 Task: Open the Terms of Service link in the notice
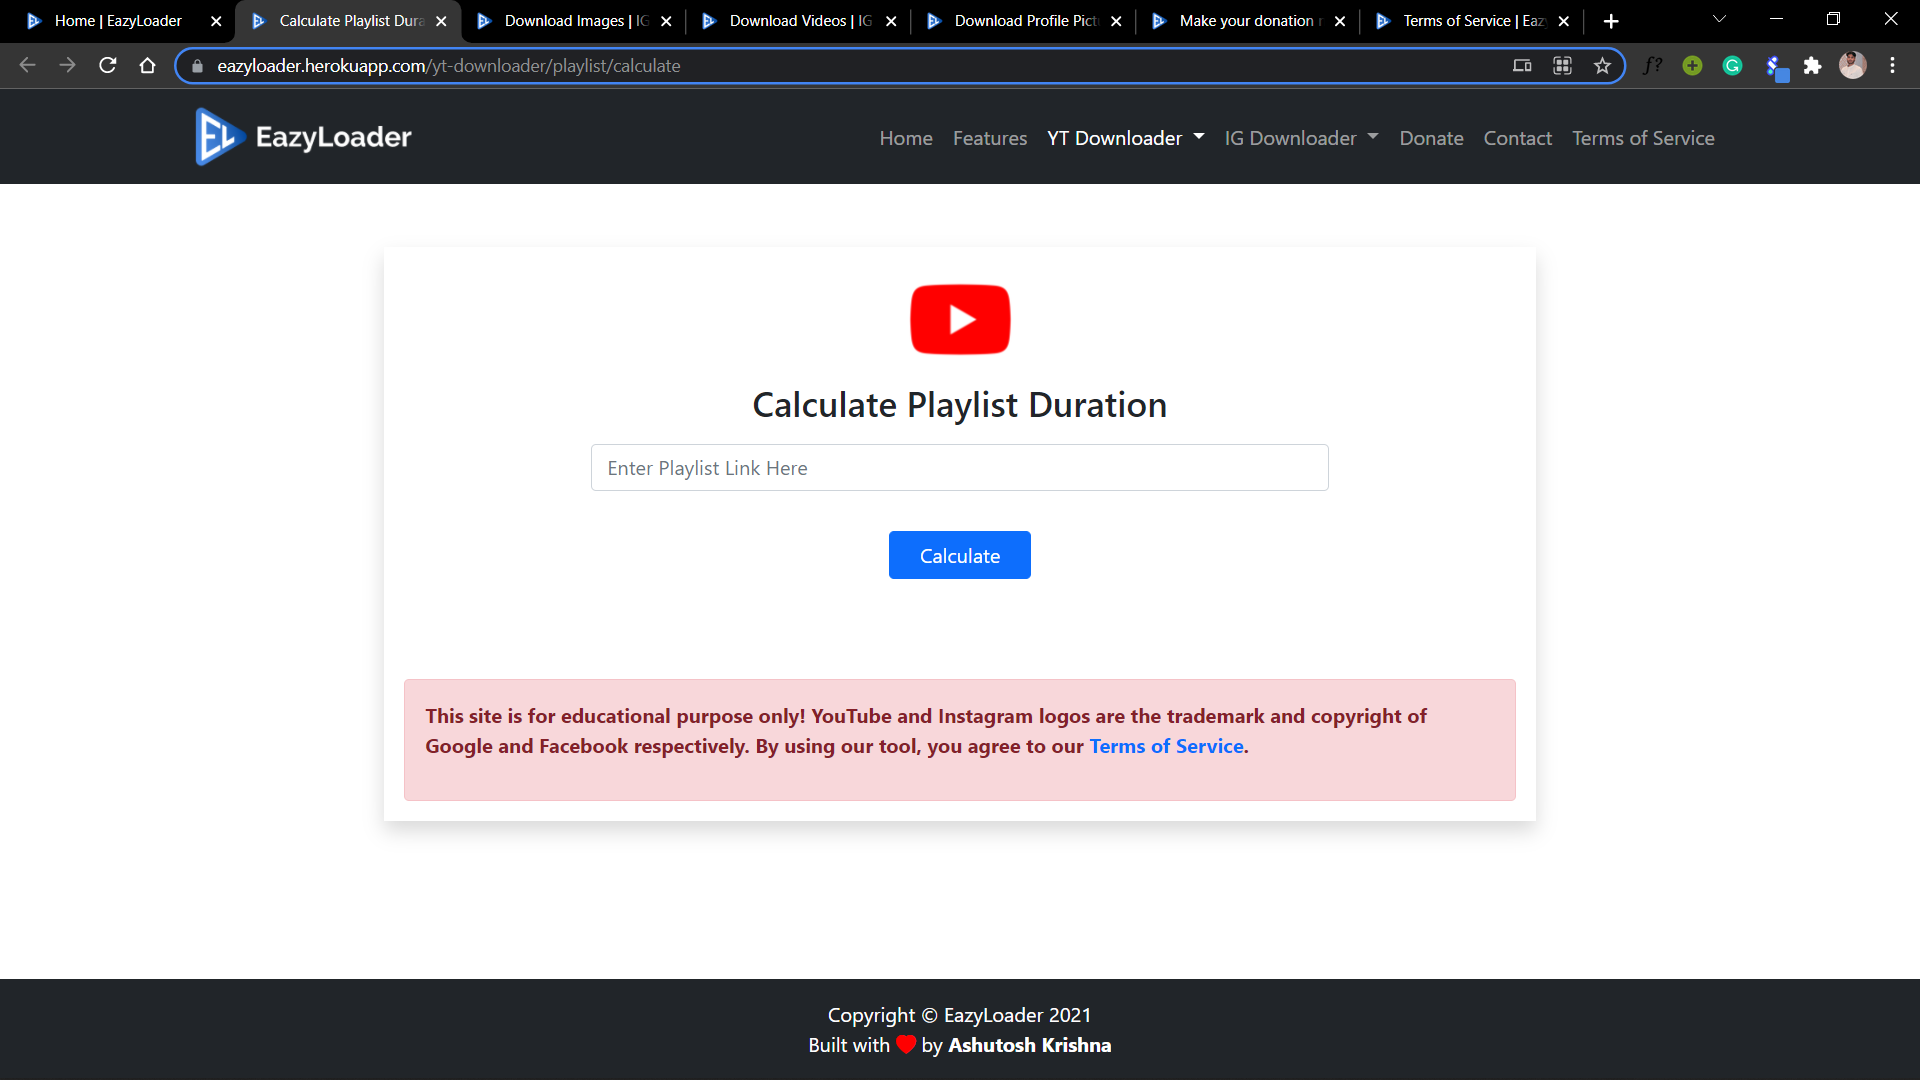pos(1165,746)
